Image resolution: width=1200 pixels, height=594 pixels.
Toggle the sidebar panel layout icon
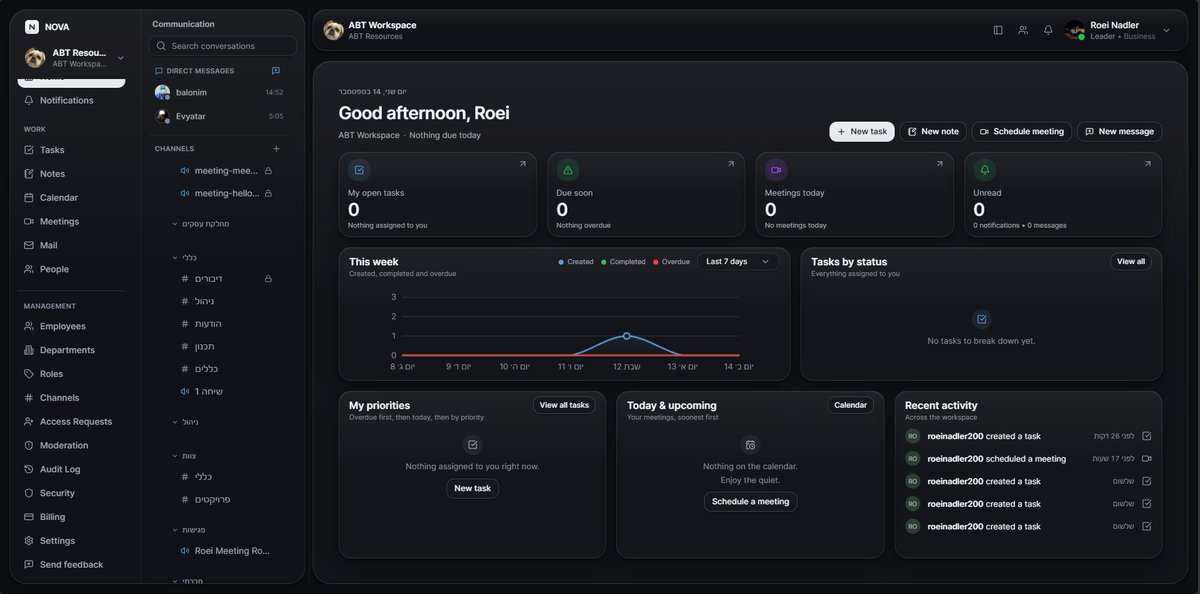point(998,30)
